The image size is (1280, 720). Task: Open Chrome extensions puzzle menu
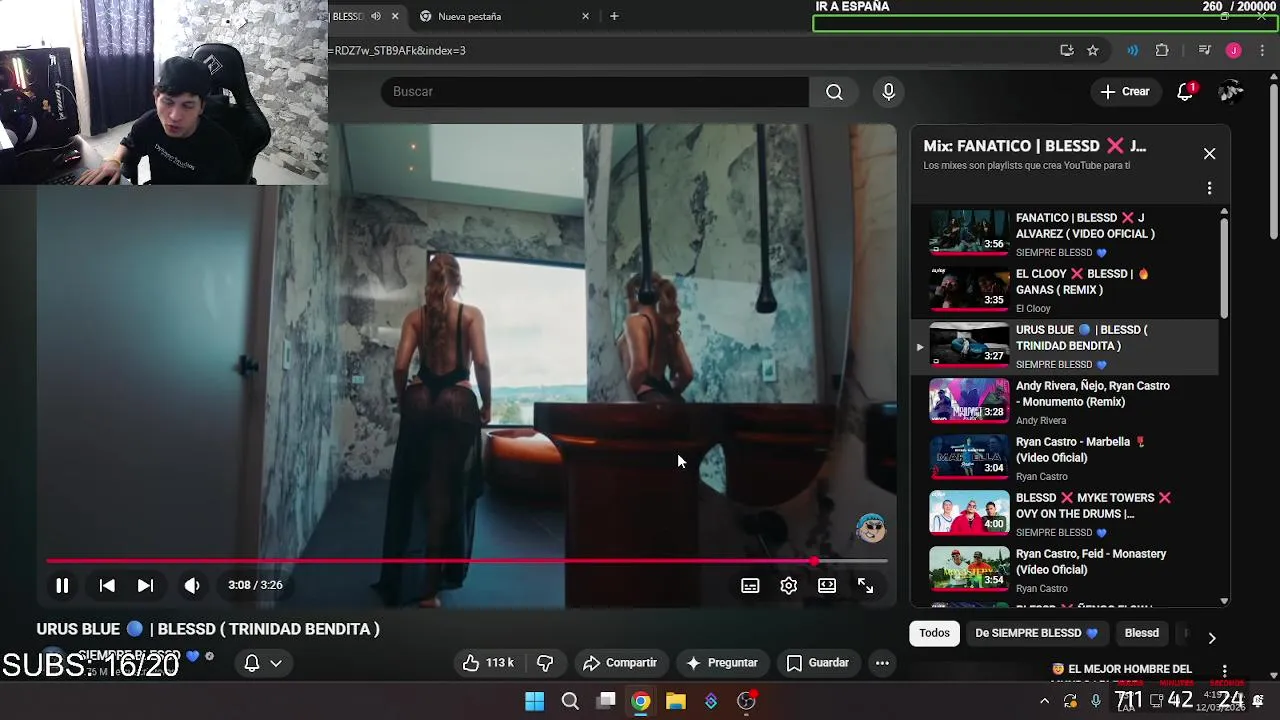point(1162,51)
